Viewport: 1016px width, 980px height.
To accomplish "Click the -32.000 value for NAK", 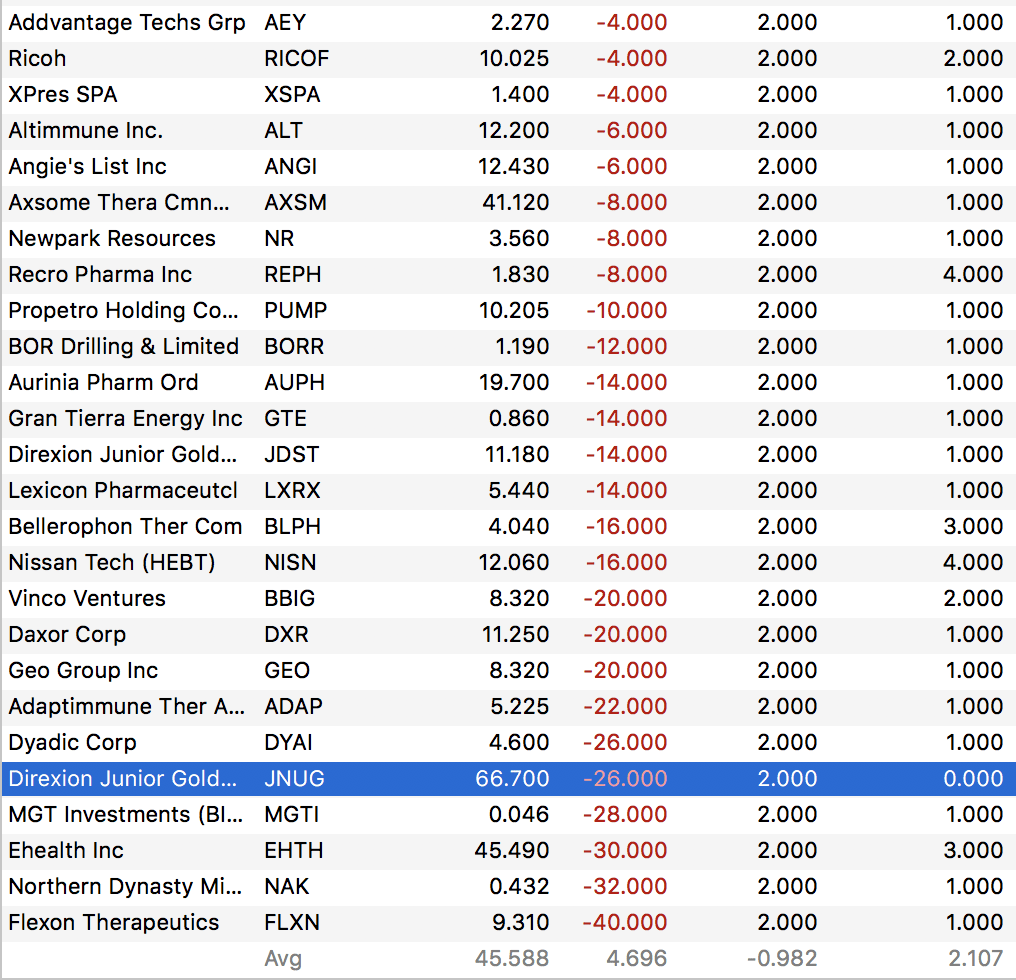I will pos(625,886).
